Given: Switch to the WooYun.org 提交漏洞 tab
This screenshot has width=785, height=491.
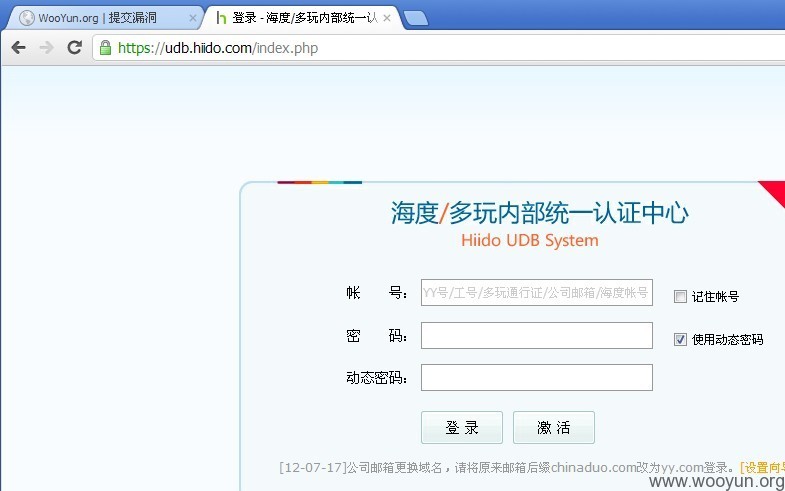Looking at the screenshot, I should coord(103,18).
